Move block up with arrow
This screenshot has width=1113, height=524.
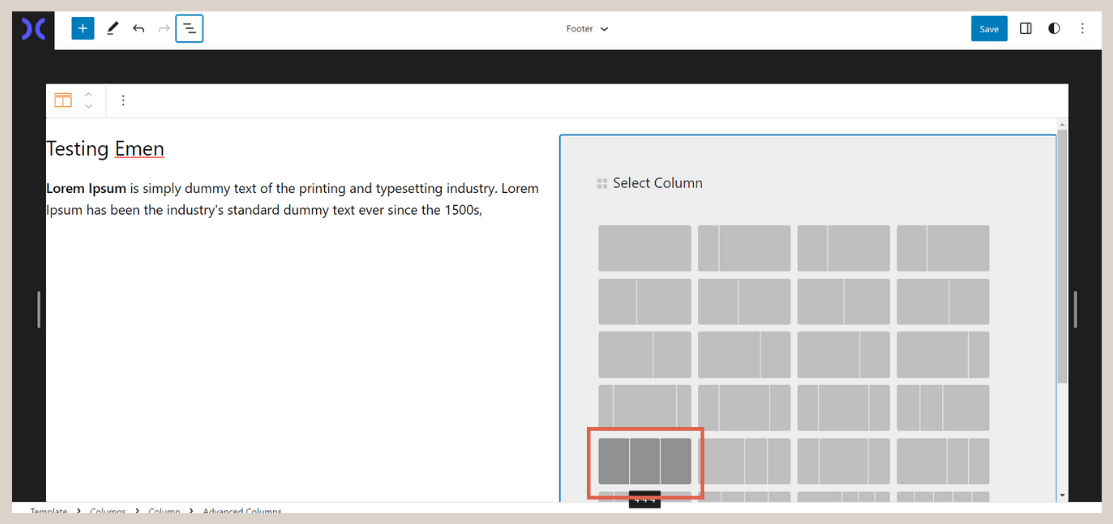pyautogui.click(x=89, y=94)
